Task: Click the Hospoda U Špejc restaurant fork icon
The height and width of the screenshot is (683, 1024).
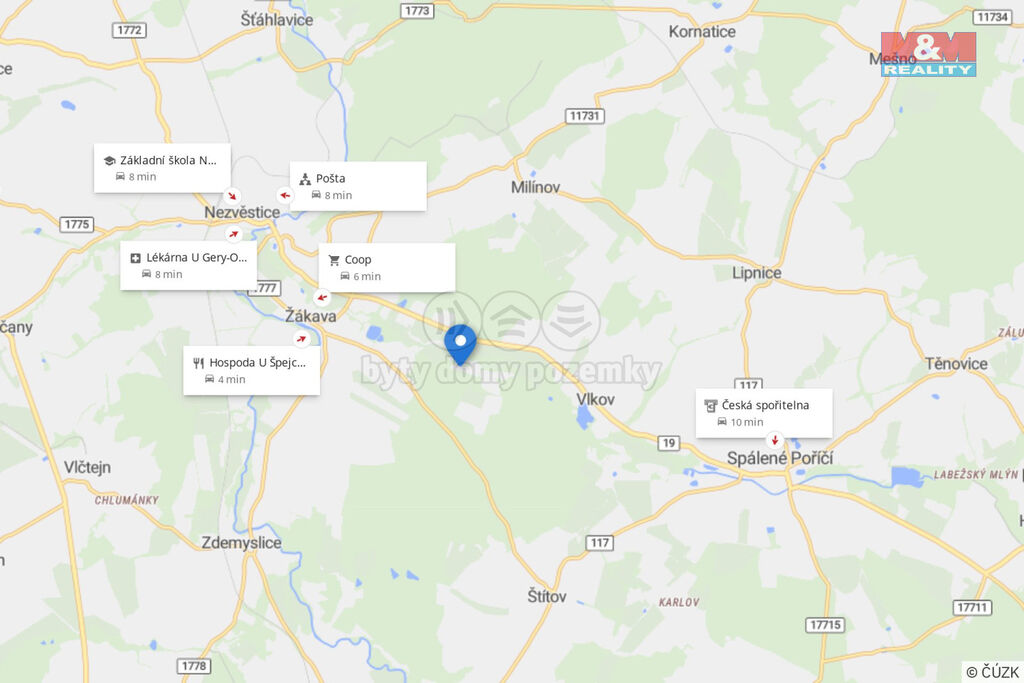Action: pos(199,363)
